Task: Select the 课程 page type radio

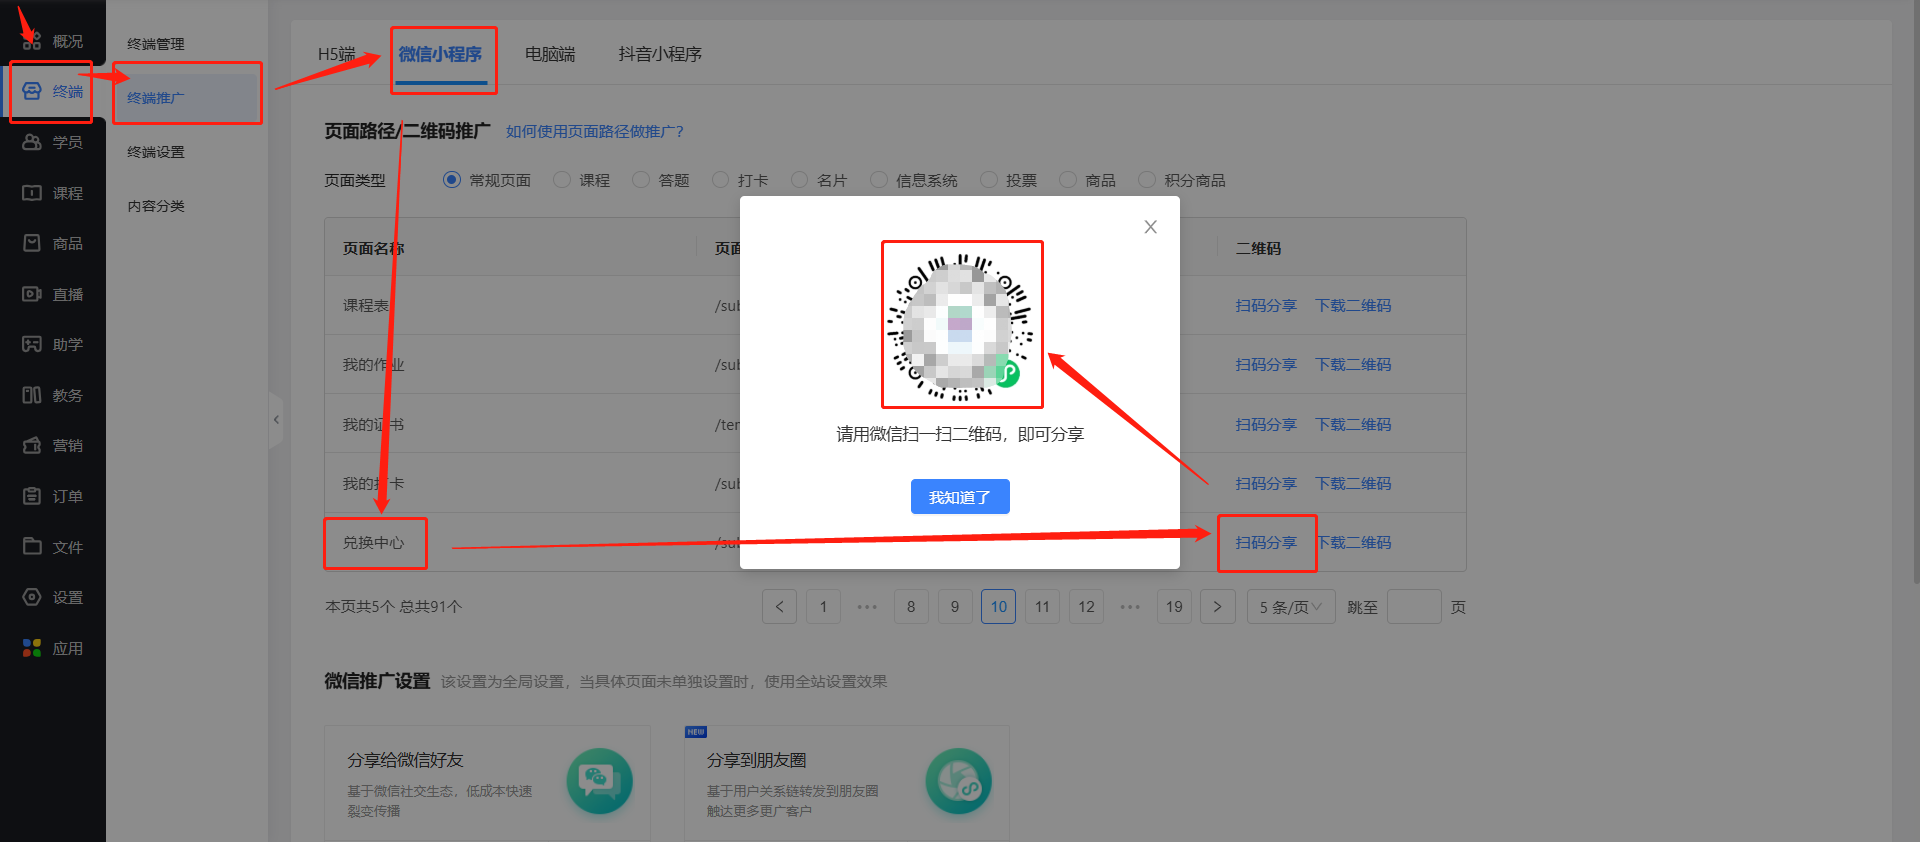Action: point(562,180)
